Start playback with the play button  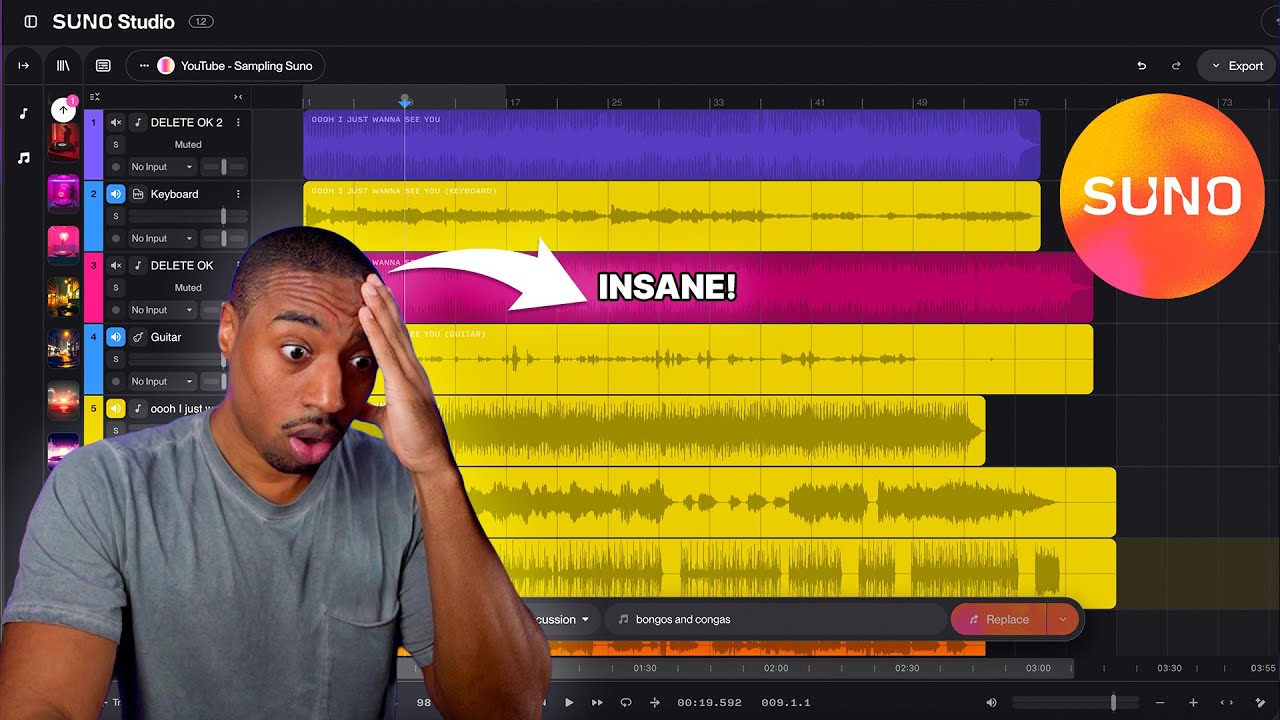coord(569,702)
